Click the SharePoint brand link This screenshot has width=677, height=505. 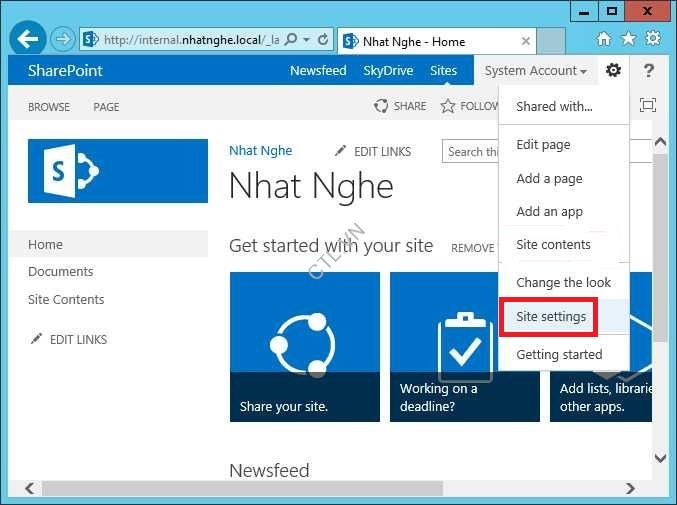[x=65, y=70]
